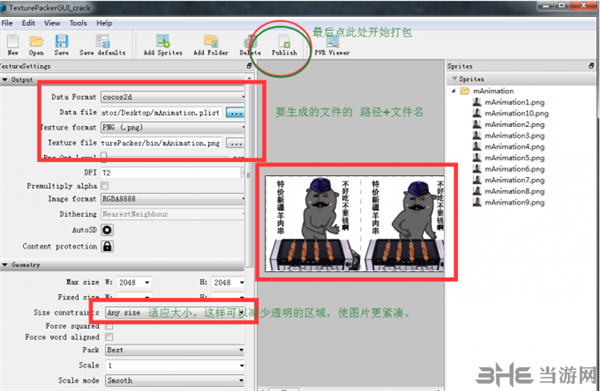Toggle Force word aligned checkbox
This screenshot has width=600, height=391.
click(109, 337)
